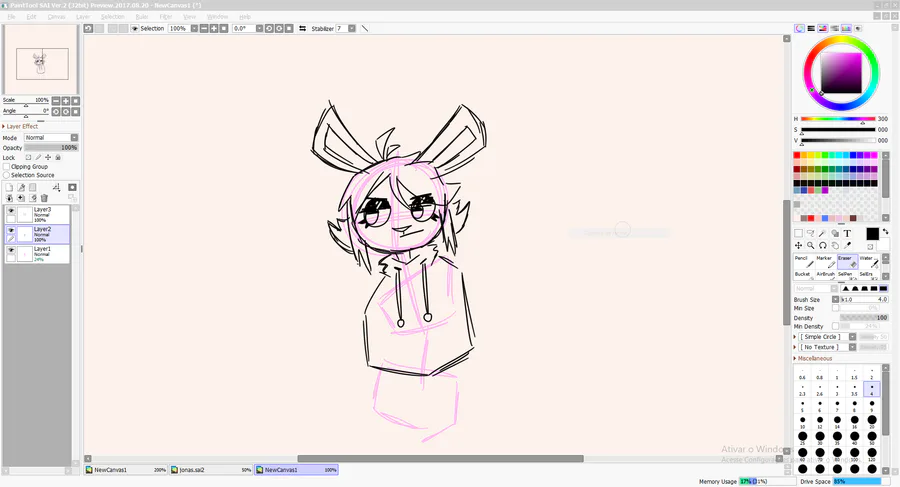This screenshot has width=900, height=487.
Task: Select the Zoom magnifier tool
Action: 810,245
